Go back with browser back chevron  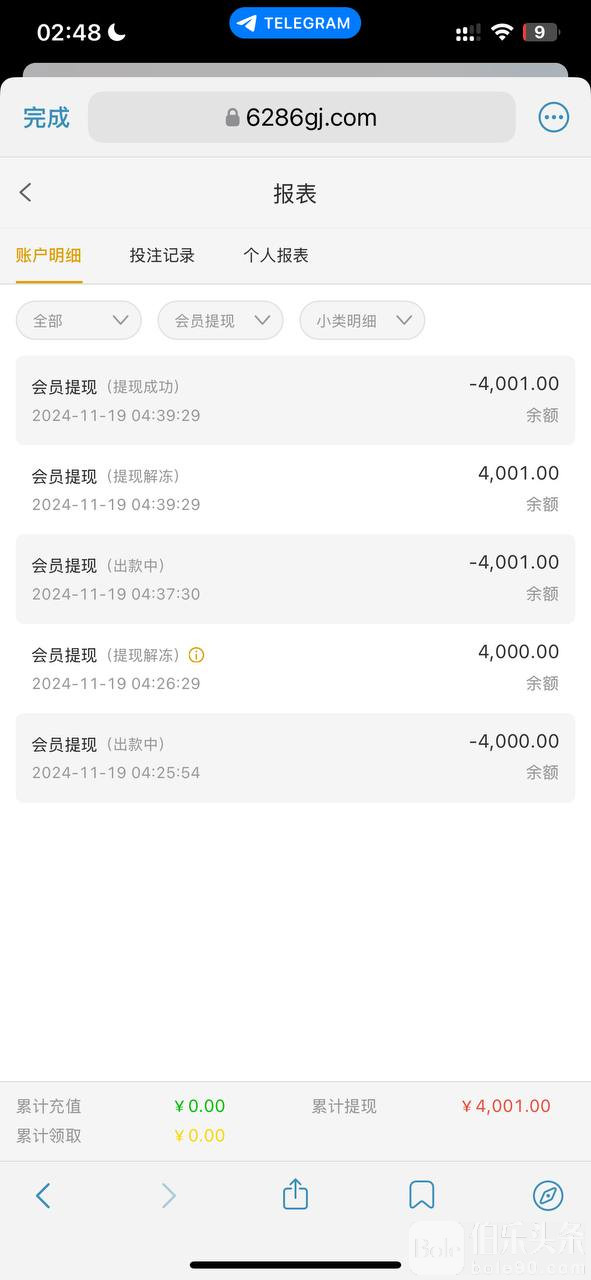tap(42, 1195)
